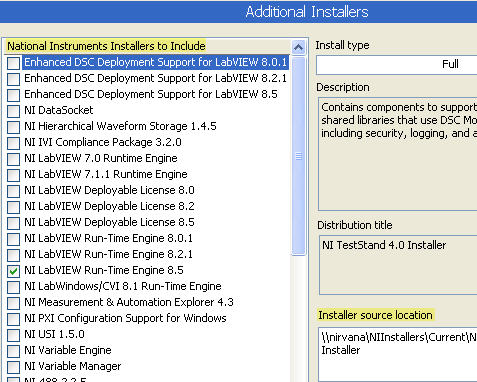Select 'NI LabVIEW Deployable License 8.2' text

pos(109,206)
